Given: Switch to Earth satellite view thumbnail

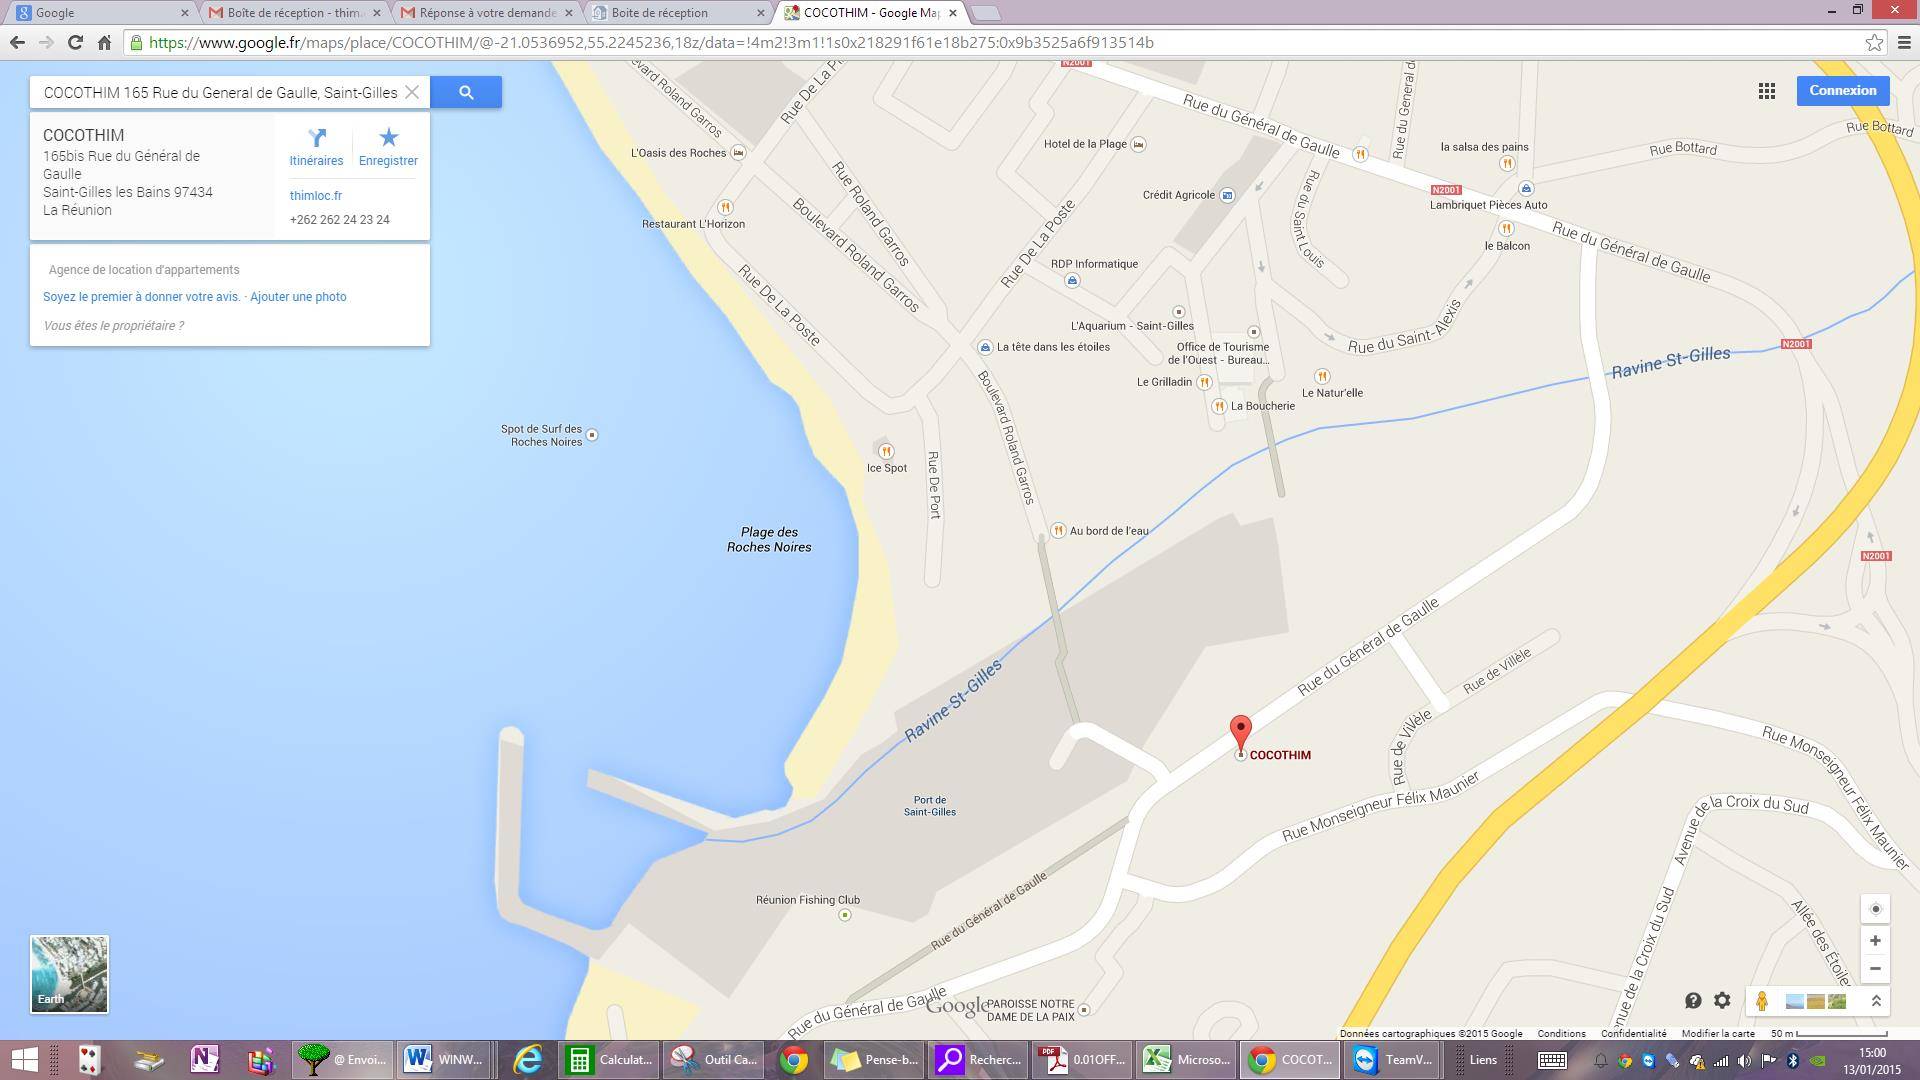Looking at the screenshot, I should 69,974.
